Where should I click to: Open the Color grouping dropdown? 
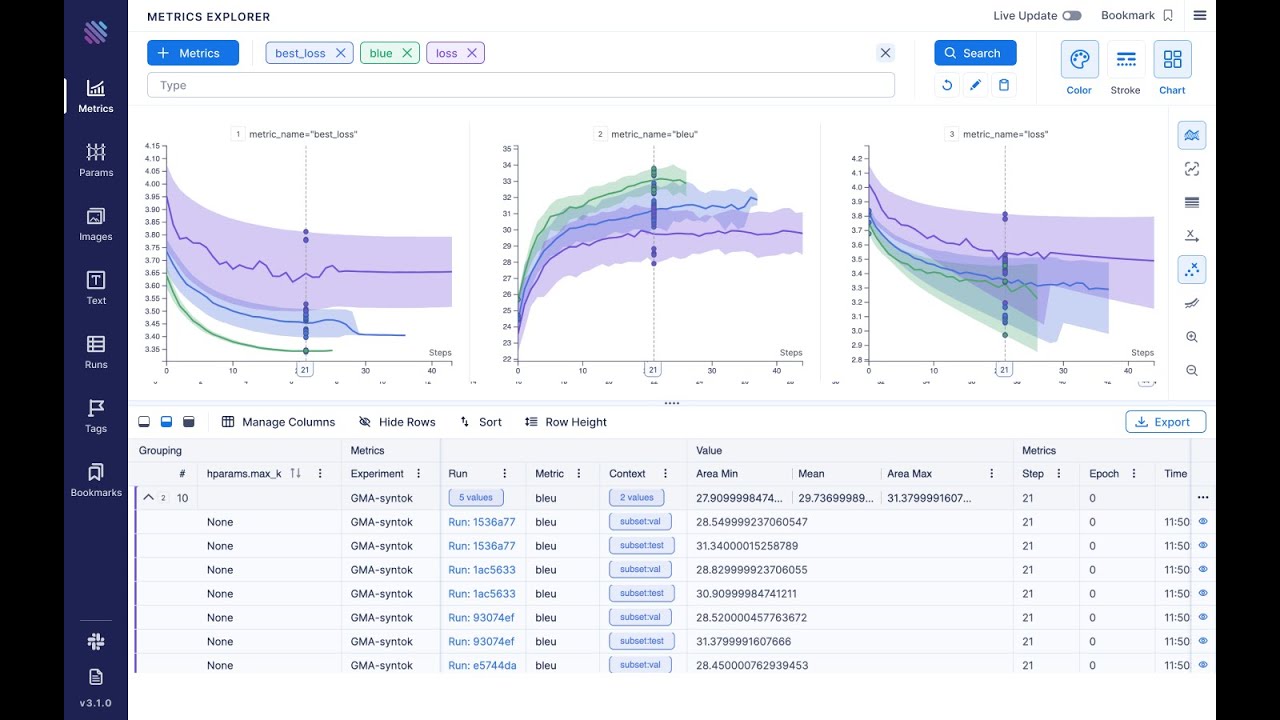pos(1079,68)
